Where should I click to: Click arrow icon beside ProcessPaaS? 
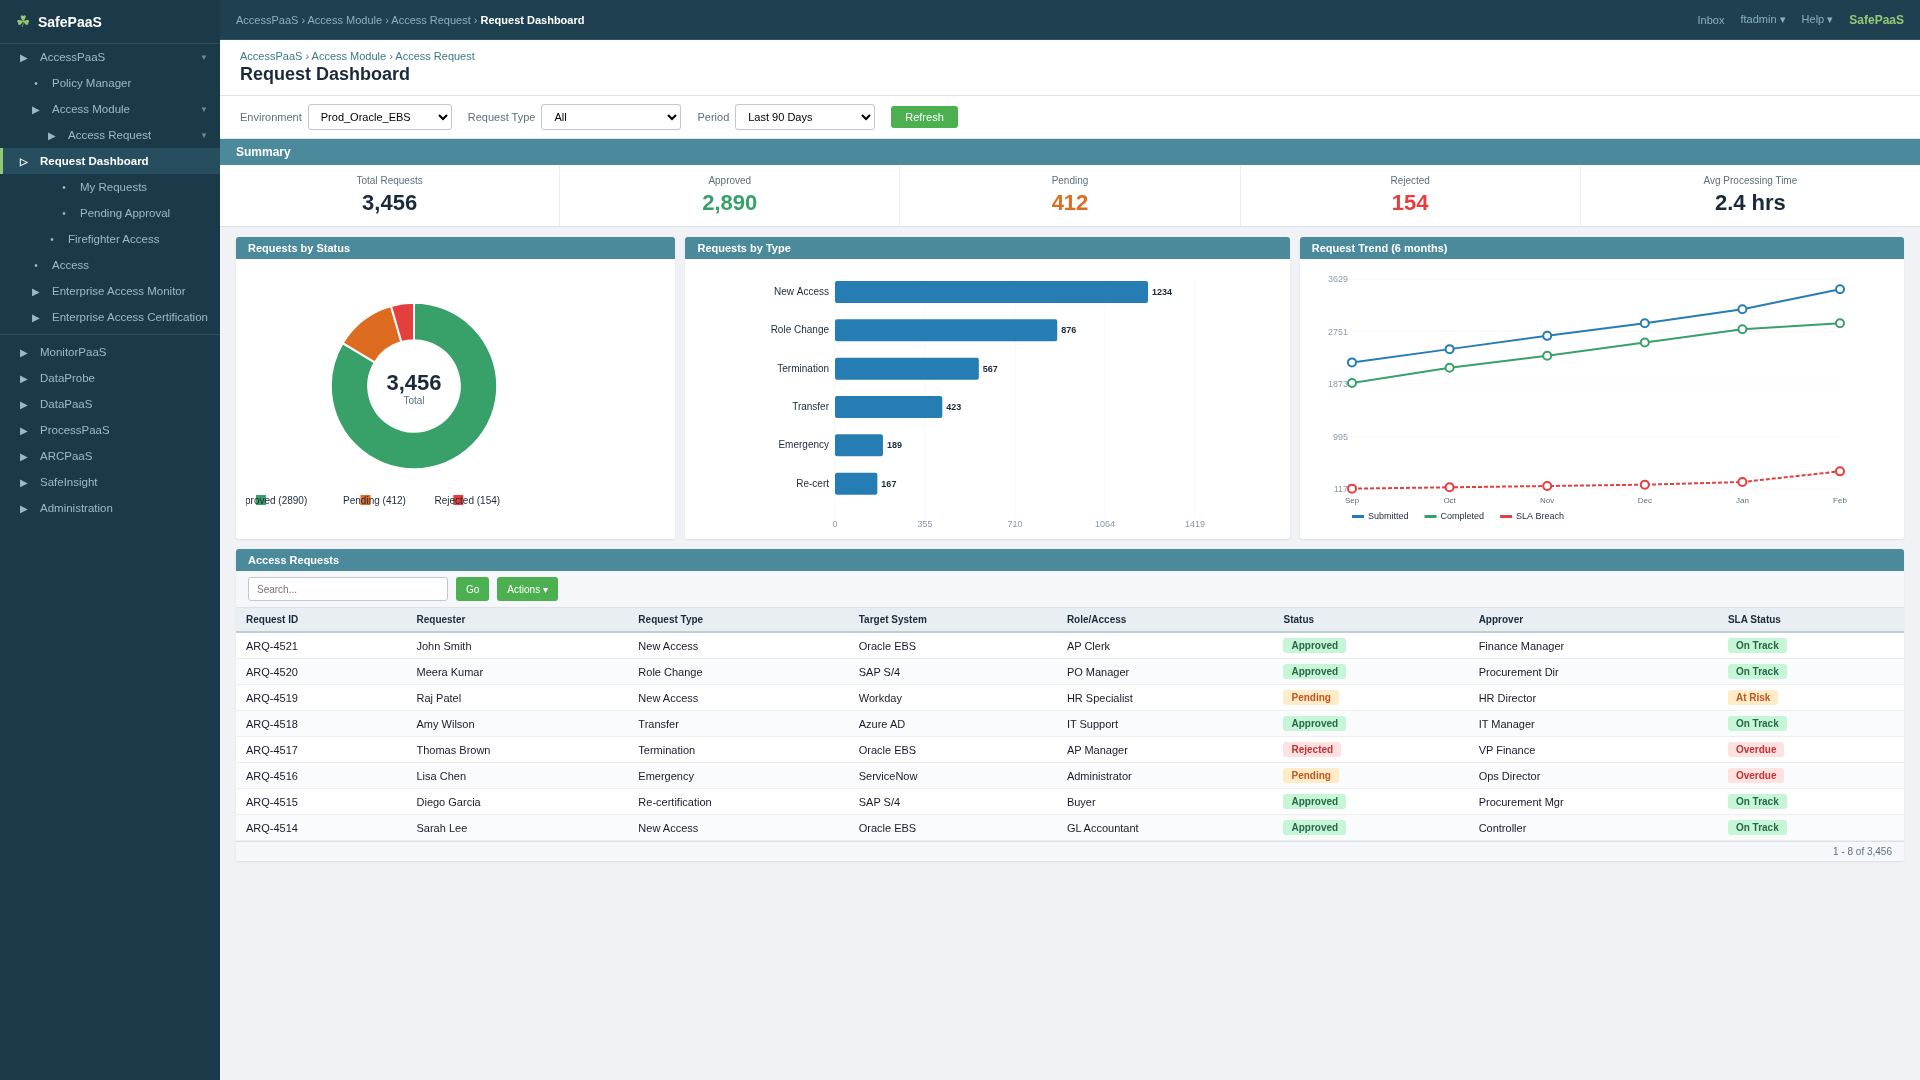(24, 431)
